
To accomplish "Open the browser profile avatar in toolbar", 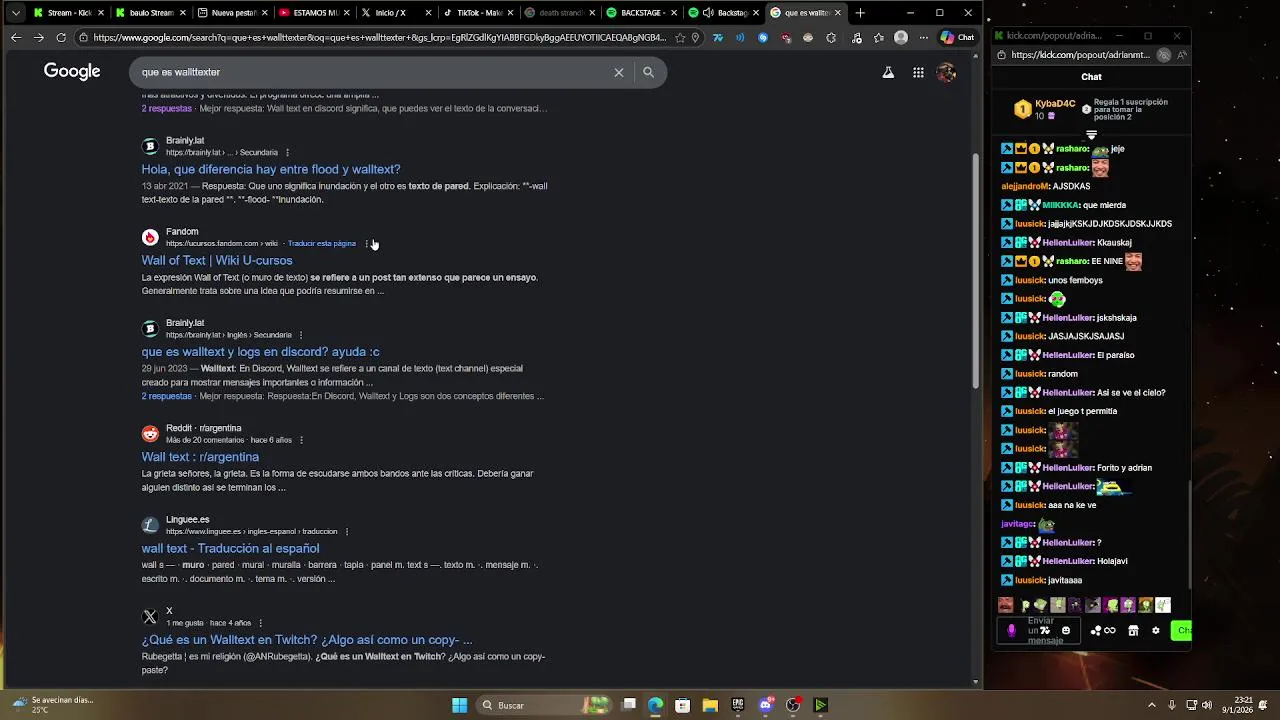I will (x=901, y=37).
